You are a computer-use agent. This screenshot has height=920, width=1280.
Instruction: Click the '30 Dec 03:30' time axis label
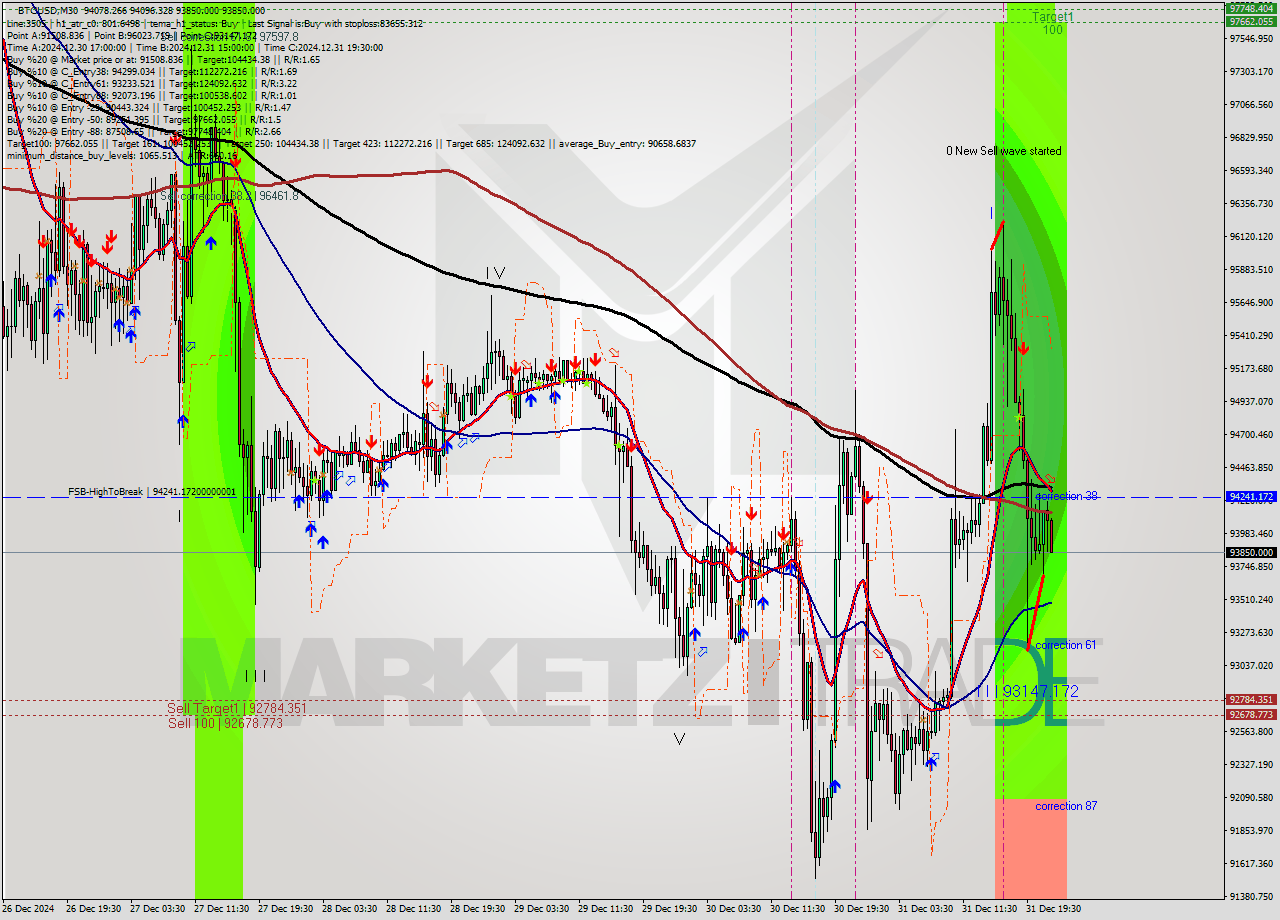point(736,909)
